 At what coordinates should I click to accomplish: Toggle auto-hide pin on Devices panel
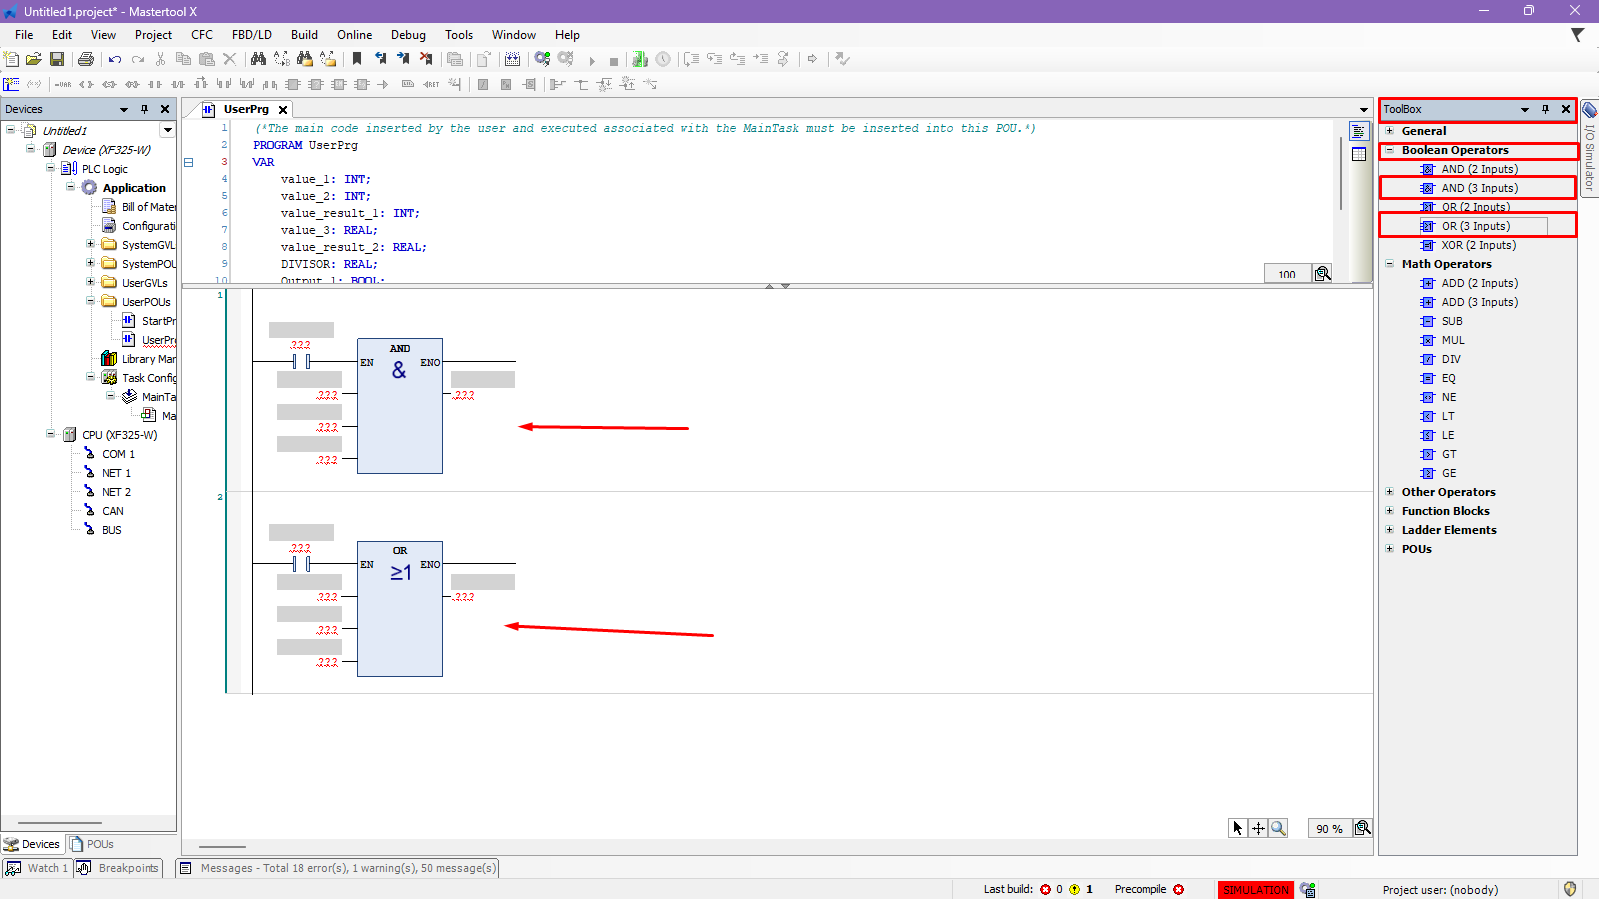click(144, 109)
